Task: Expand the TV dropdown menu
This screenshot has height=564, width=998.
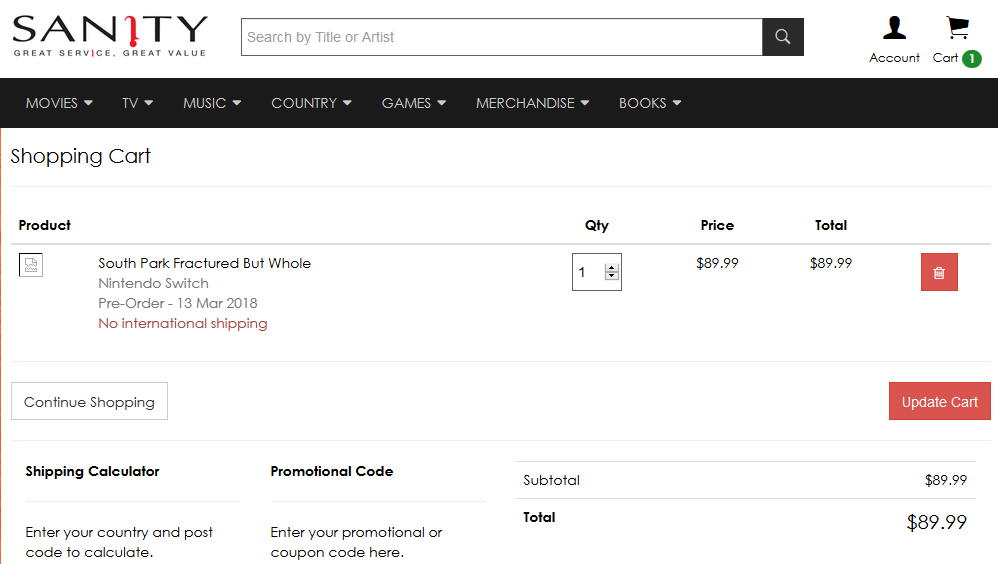Action: point(137,103)
